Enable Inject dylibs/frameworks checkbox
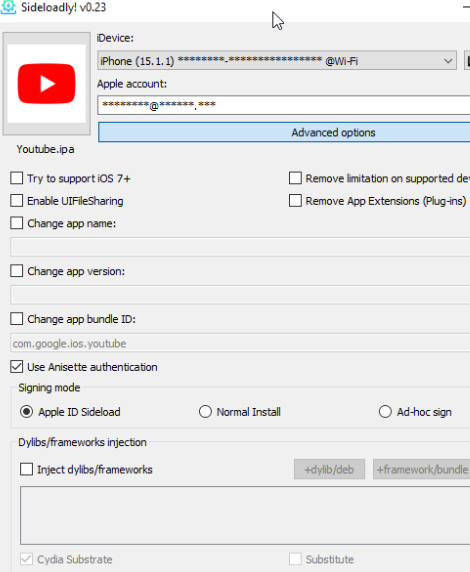Screen dimensions: 470x572 [26, 469]
